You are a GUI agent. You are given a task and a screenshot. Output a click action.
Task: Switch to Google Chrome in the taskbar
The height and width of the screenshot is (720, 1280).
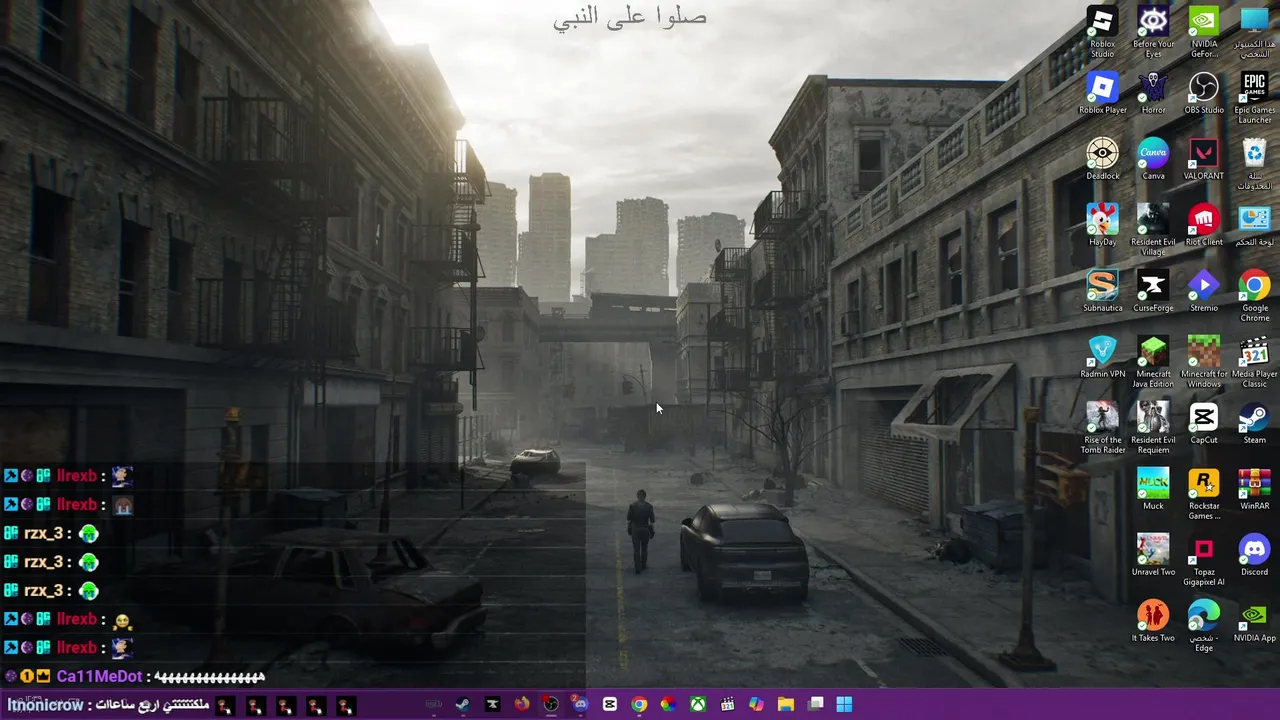coord(639,704)
